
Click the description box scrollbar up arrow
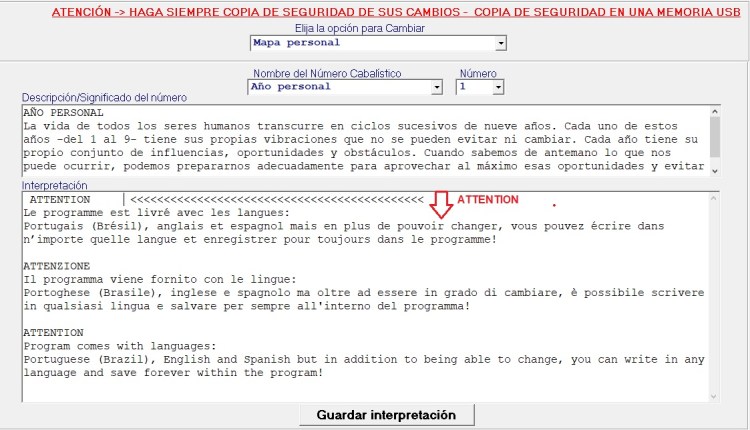pos(713,112)
